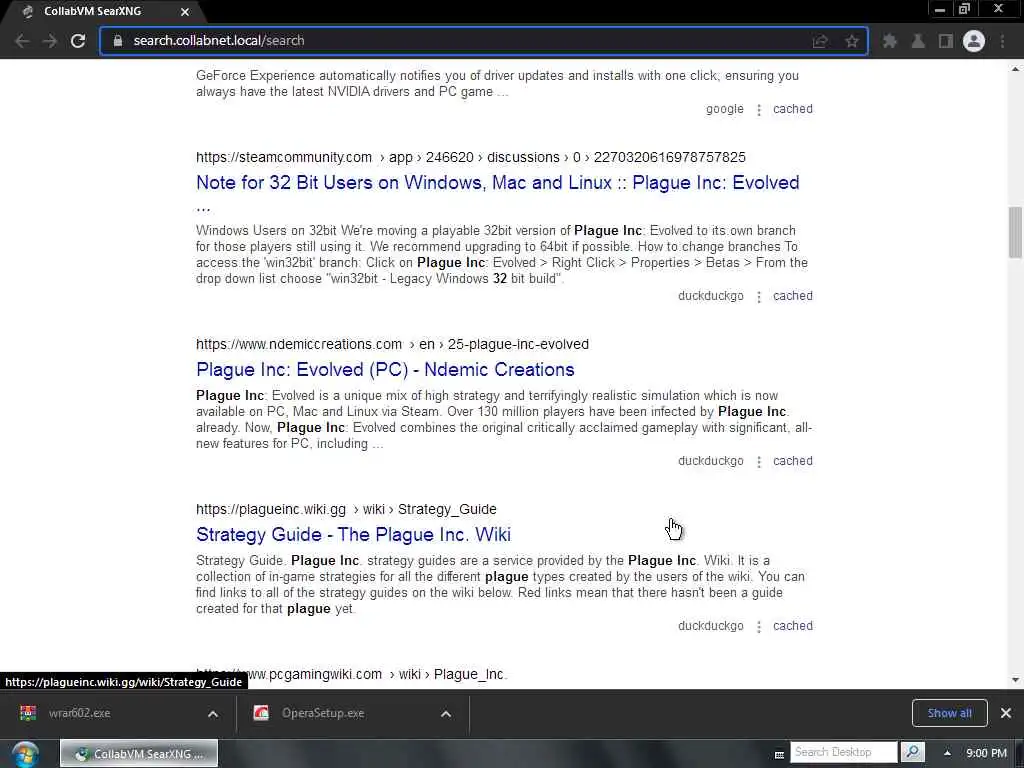Open cached copy of Ndemic Creations result
This screenshot has width=1024, height=768.
[x=793, y=461]
